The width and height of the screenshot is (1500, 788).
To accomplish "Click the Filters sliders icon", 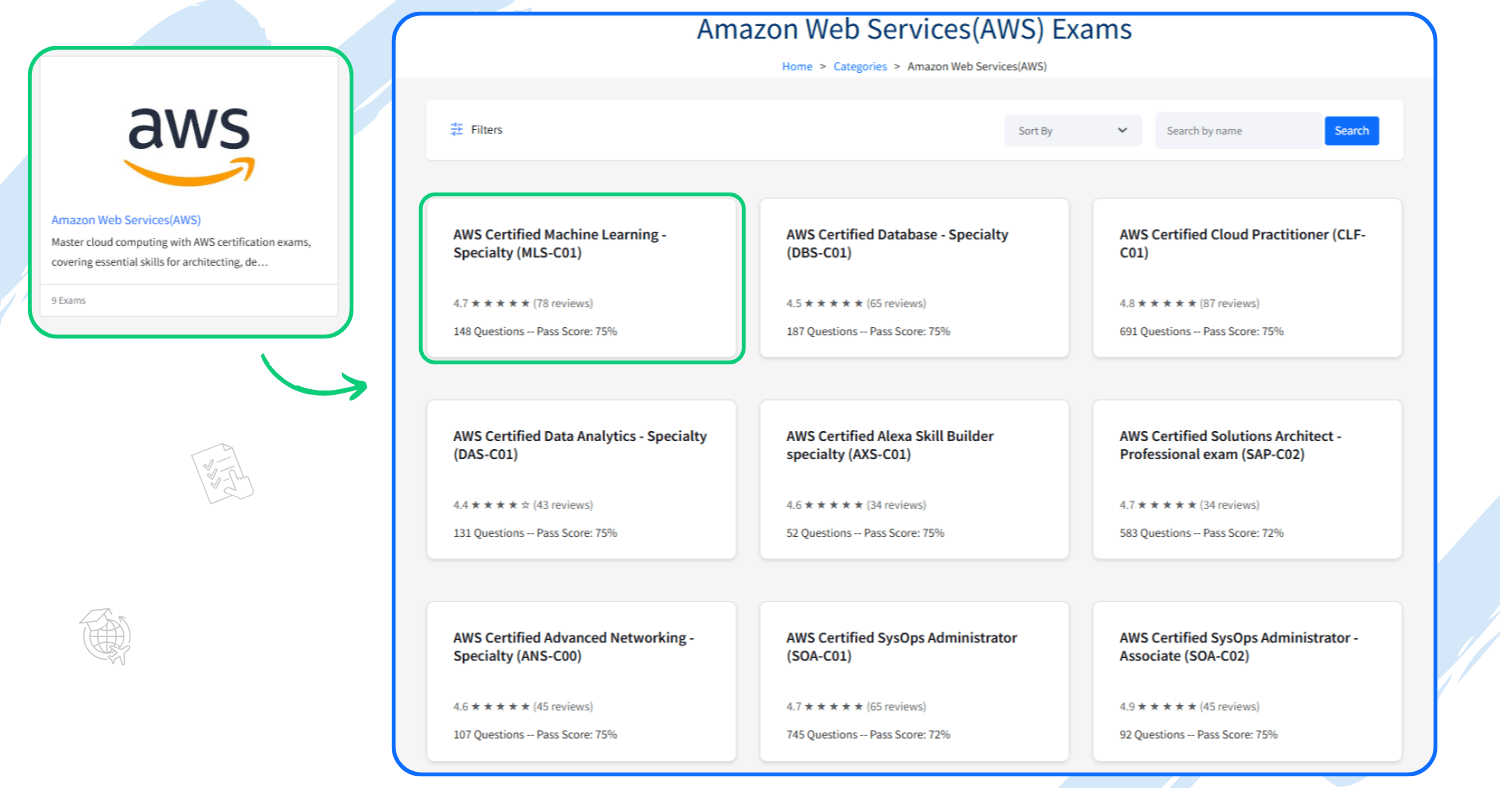I will tap(457, 130).
